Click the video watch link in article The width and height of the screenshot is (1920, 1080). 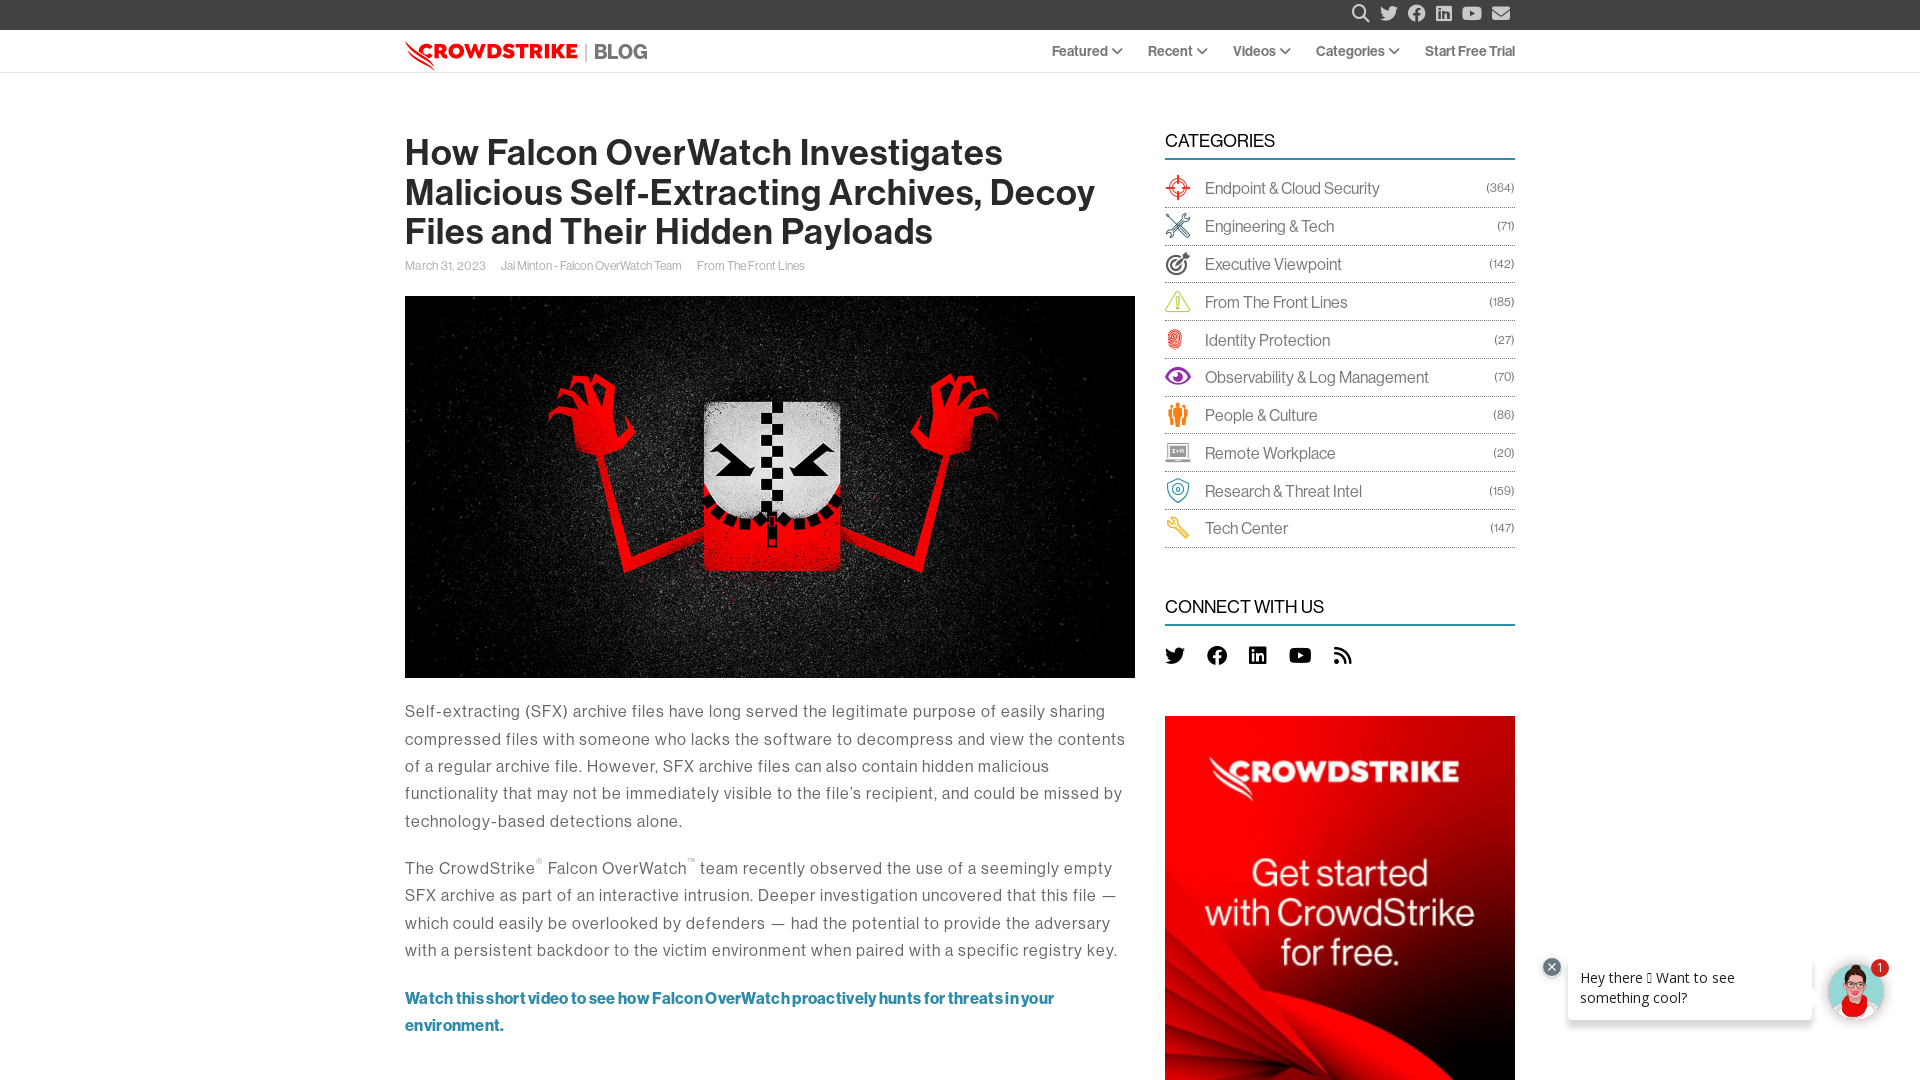[729, 1011]
